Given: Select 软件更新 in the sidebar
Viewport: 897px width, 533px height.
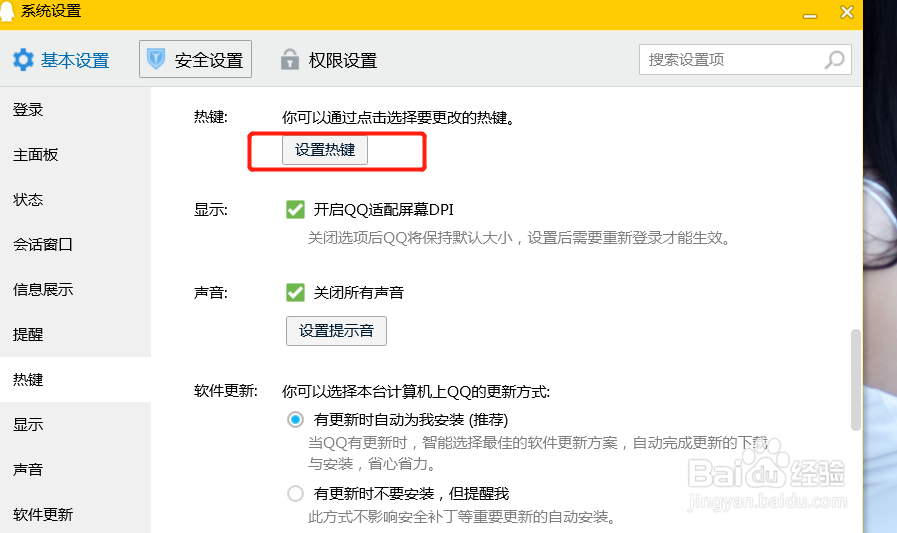Looking at the screenshot, I should (x=76, y=515).
